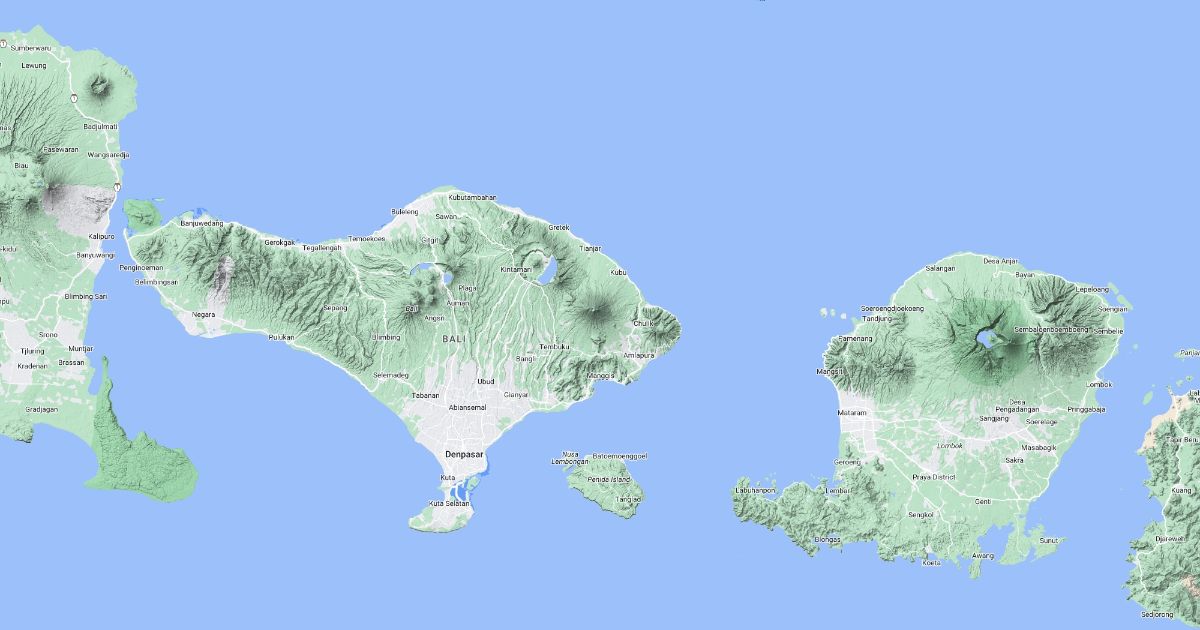Click the Pulukan label
Screen dimensions: 1200x630
pyautogui.click(x=282, y=337)
